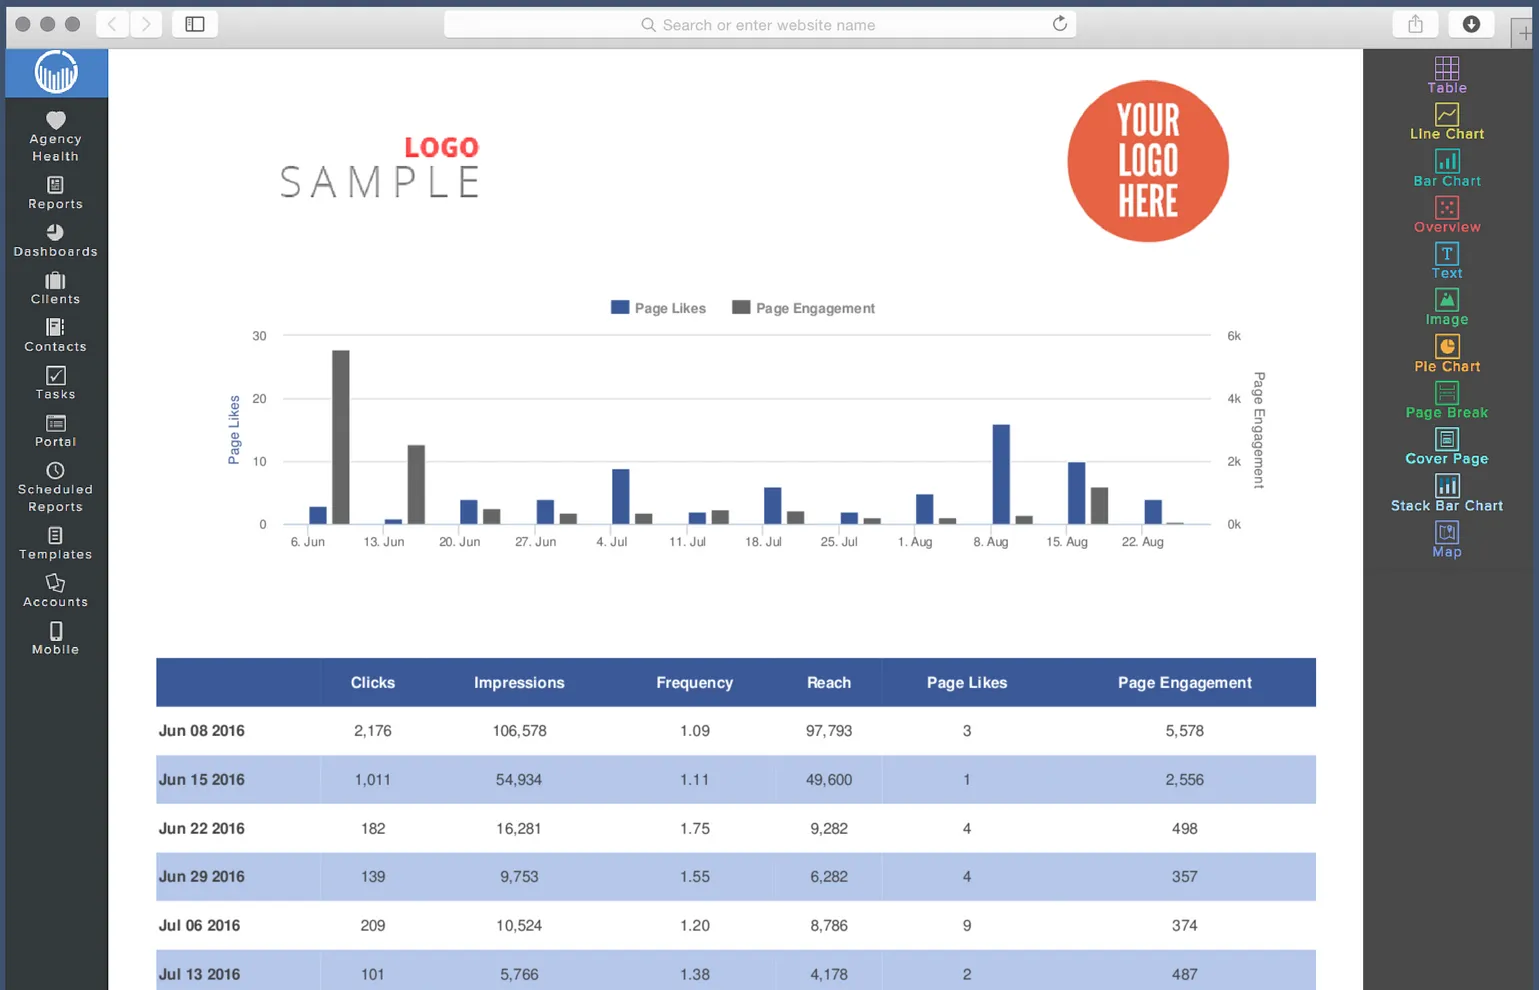
Task: Switch to the Dashboards section
Action: tap(55, 241)
